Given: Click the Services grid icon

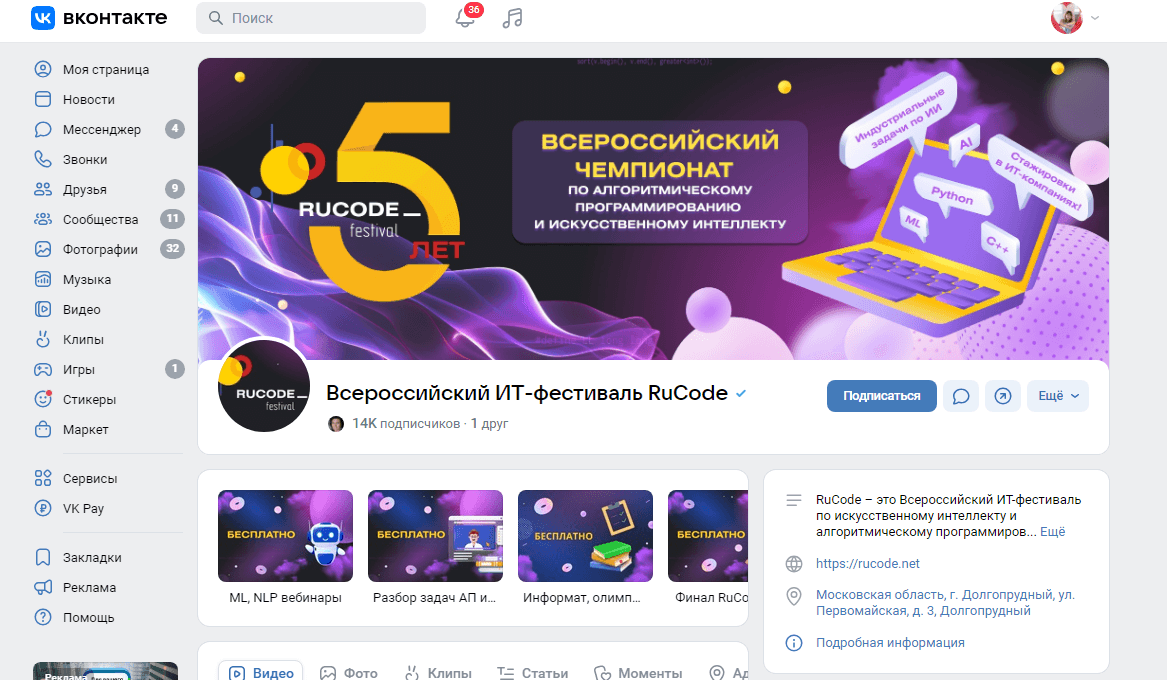Looking at the screenshot, I should 43,478.
